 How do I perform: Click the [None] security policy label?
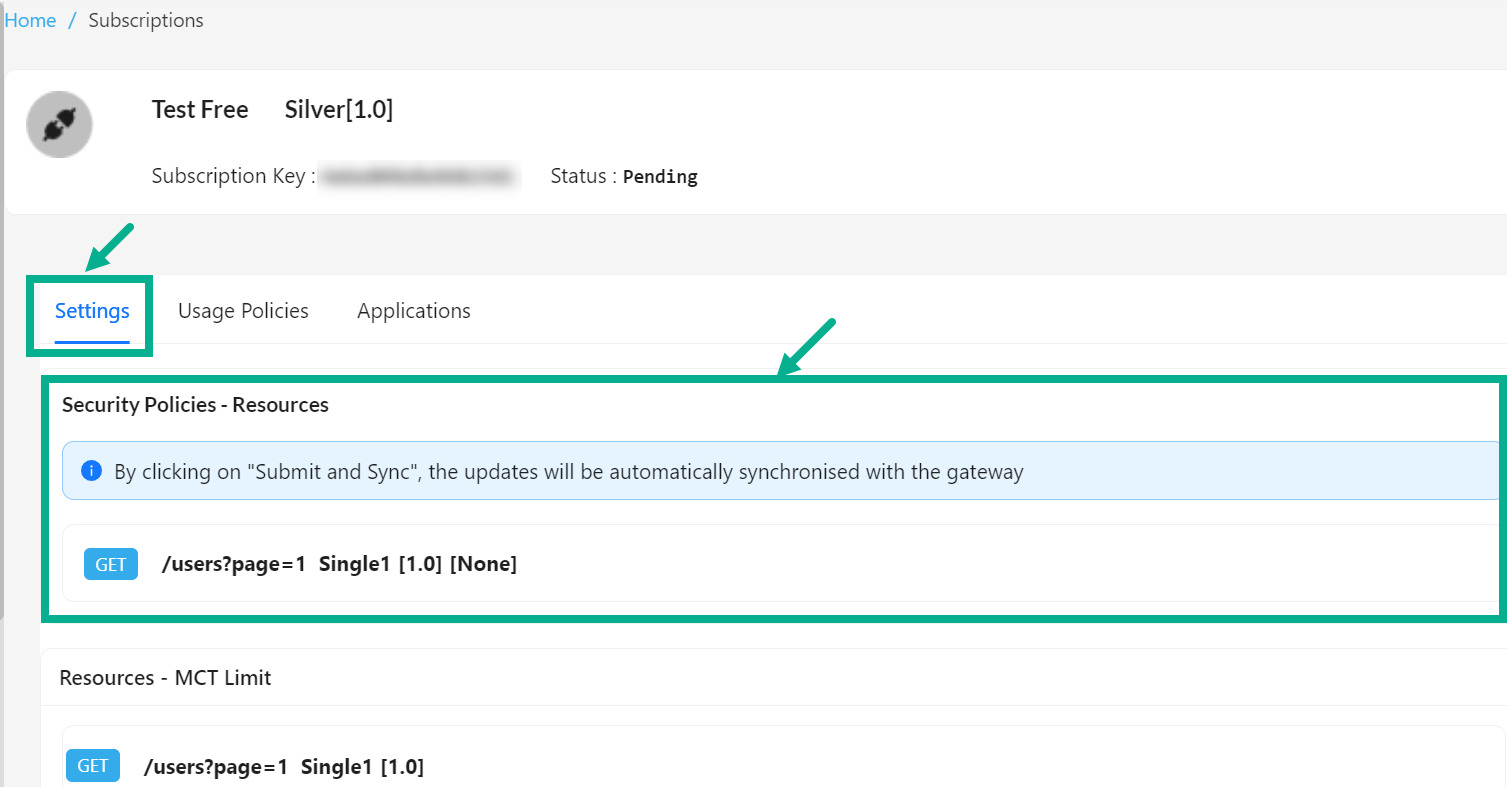click(x=485, y=563)
